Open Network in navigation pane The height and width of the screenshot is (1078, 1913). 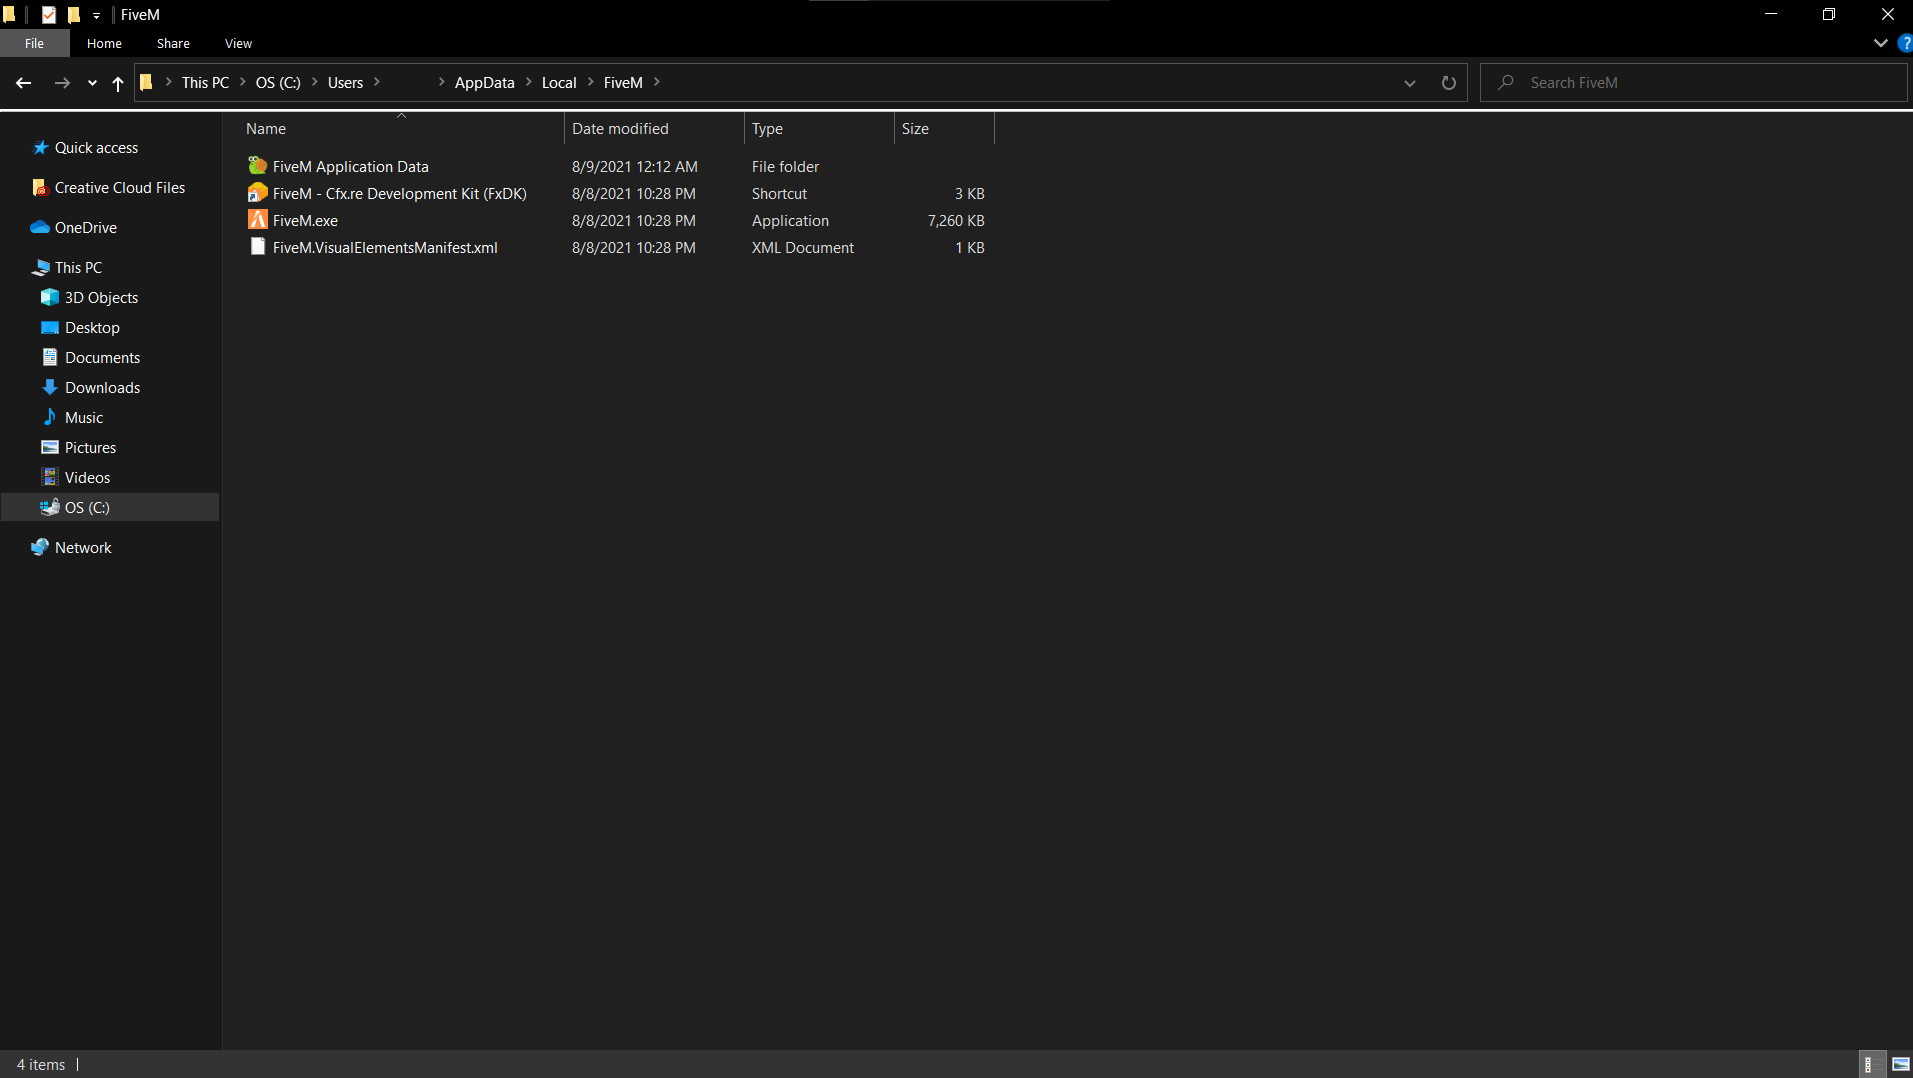[x=83, y=547]
